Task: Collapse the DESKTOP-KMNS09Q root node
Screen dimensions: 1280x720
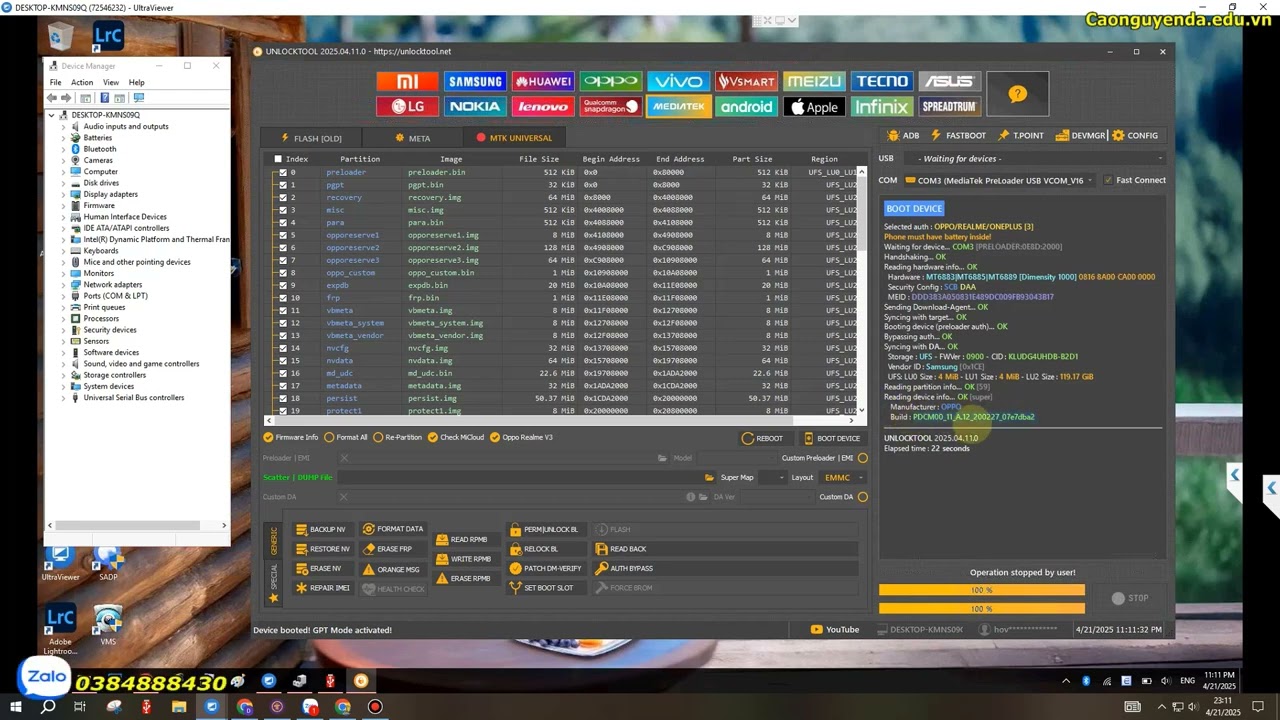Action: coord(52,115)
